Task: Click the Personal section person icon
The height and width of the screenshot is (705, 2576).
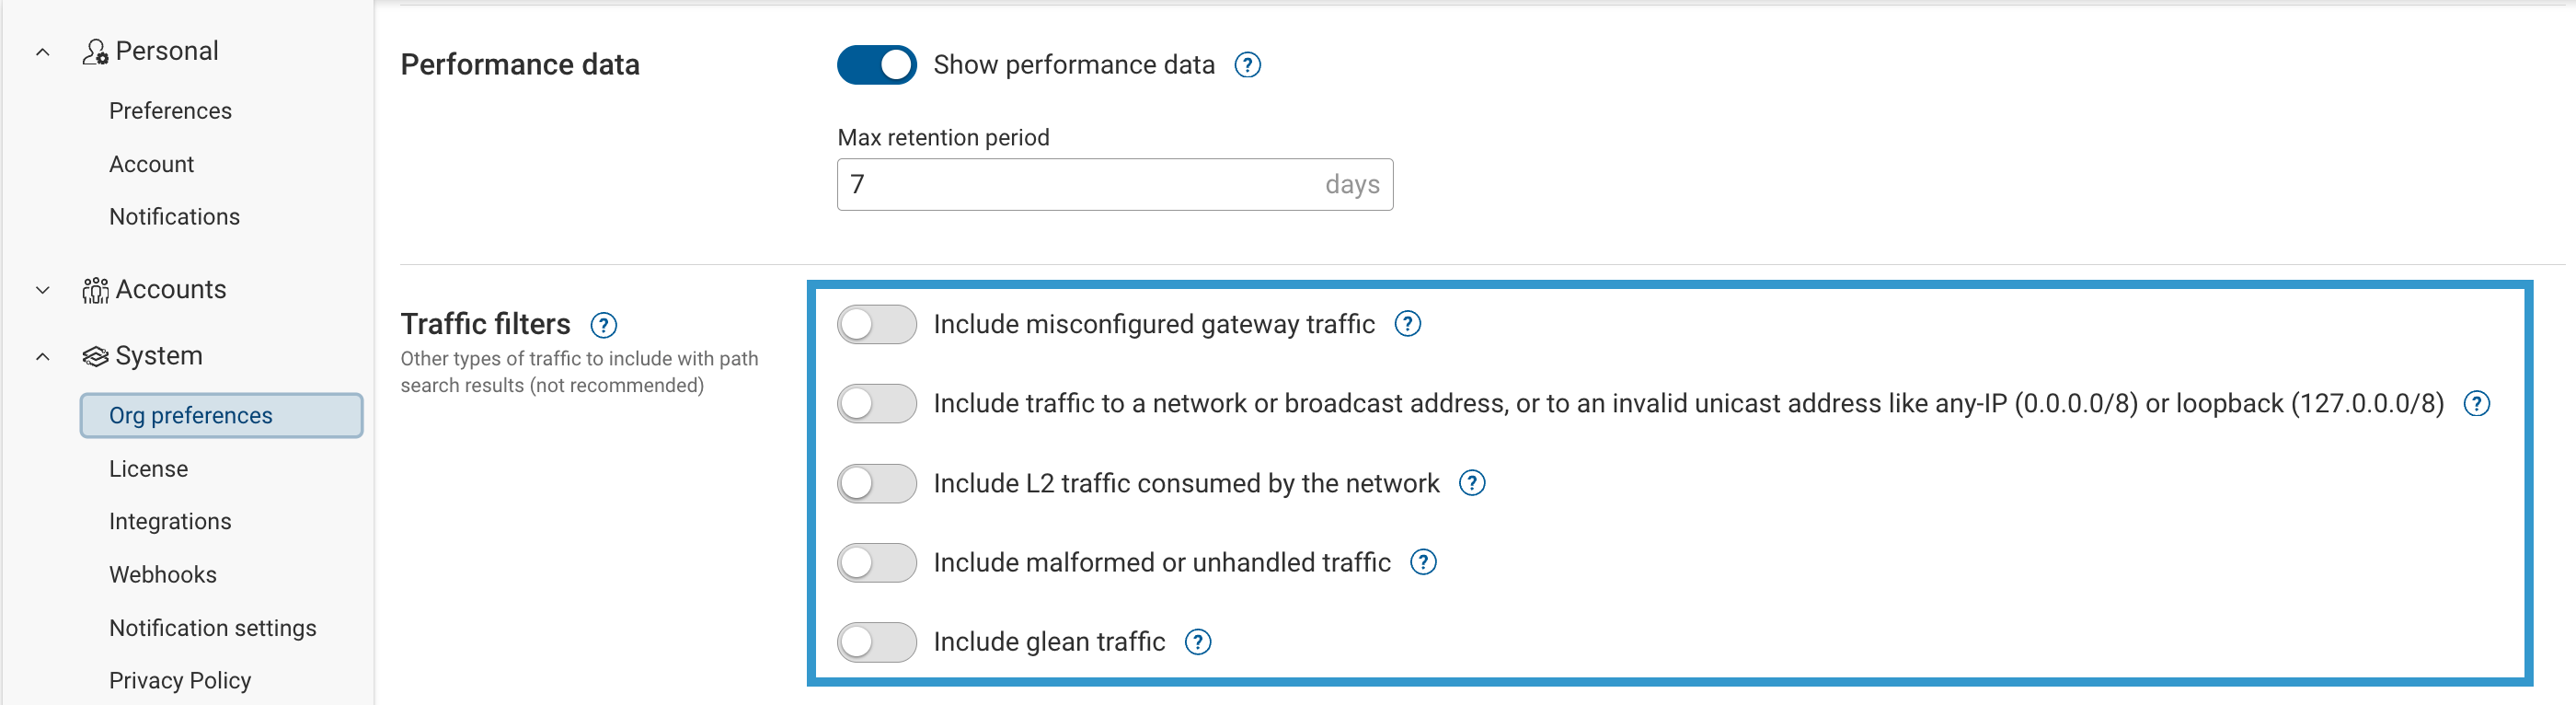Action: point(96,50)
